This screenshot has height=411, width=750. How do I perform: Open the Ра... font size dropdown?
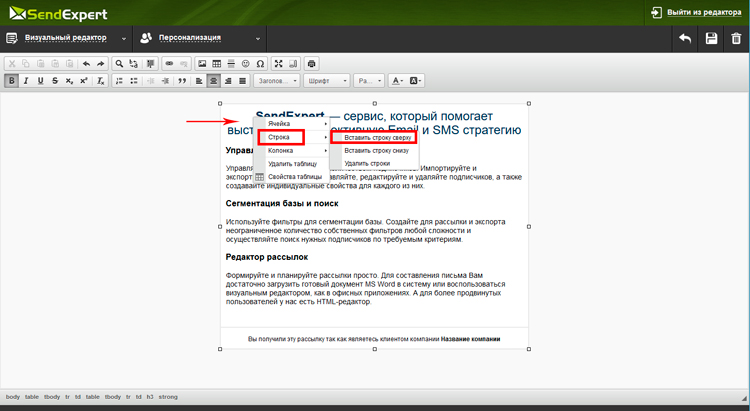click(369, 81)
